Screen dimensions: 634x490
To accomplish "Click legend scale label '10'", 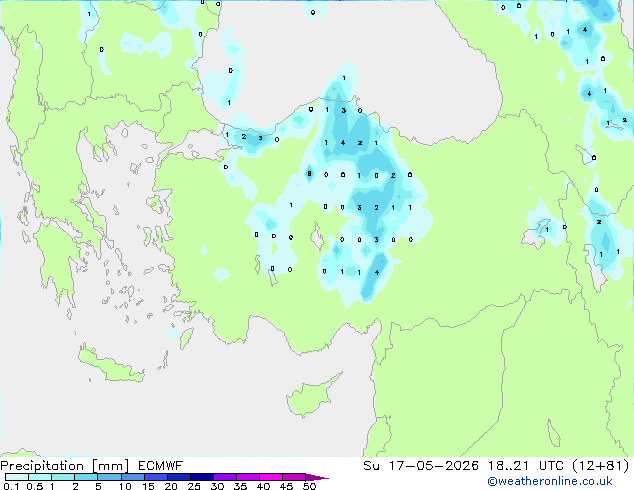I will pos(125,486).
